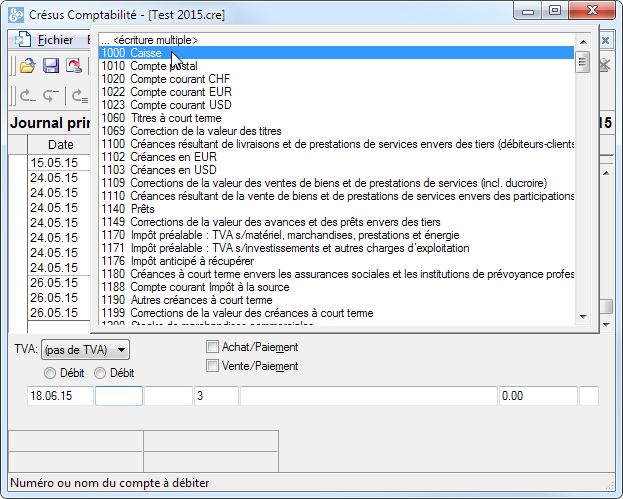623x499 pixels.
Task: Select 1171 Impôt préalable TVA s/investissements
Action: (336, 248)
